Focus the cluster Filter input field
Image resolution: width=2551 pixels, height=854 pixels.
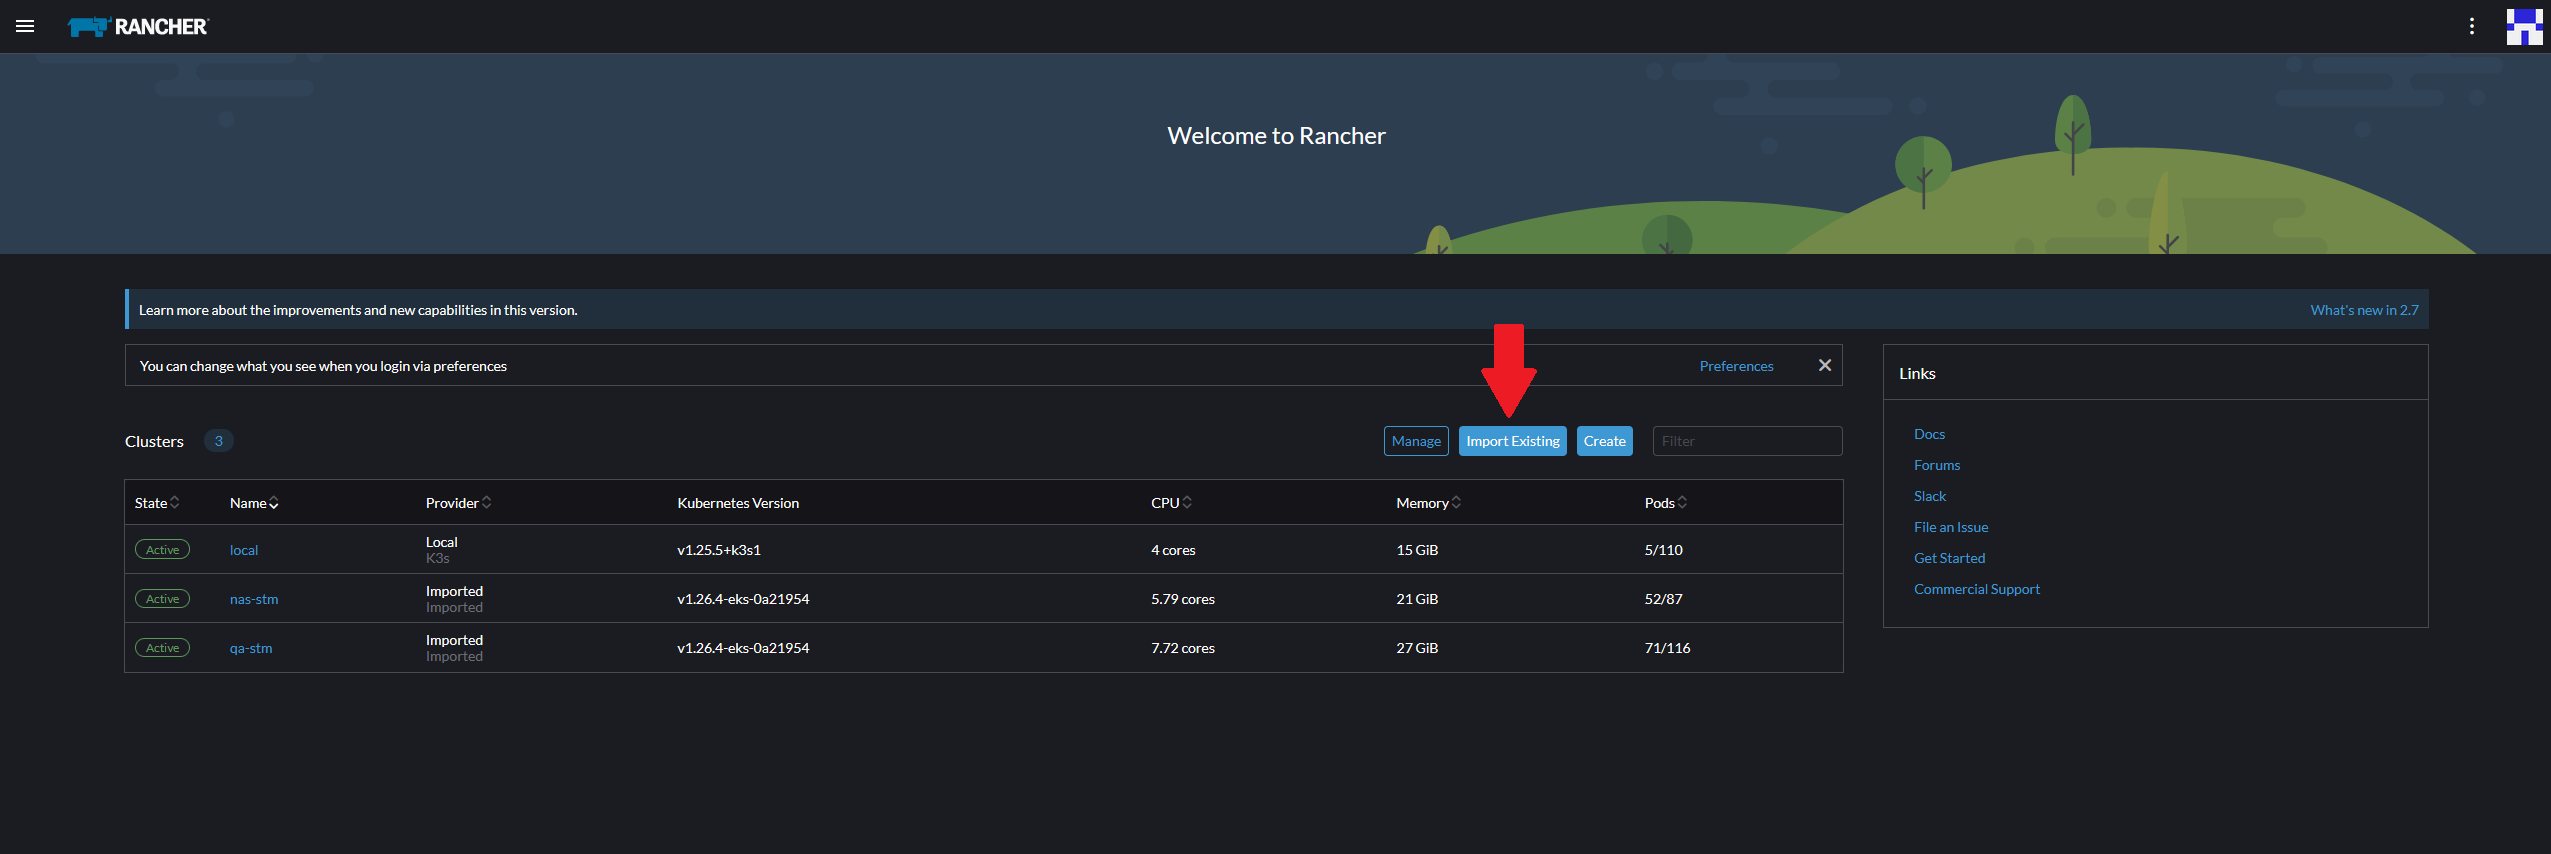tap(1747, 441)
